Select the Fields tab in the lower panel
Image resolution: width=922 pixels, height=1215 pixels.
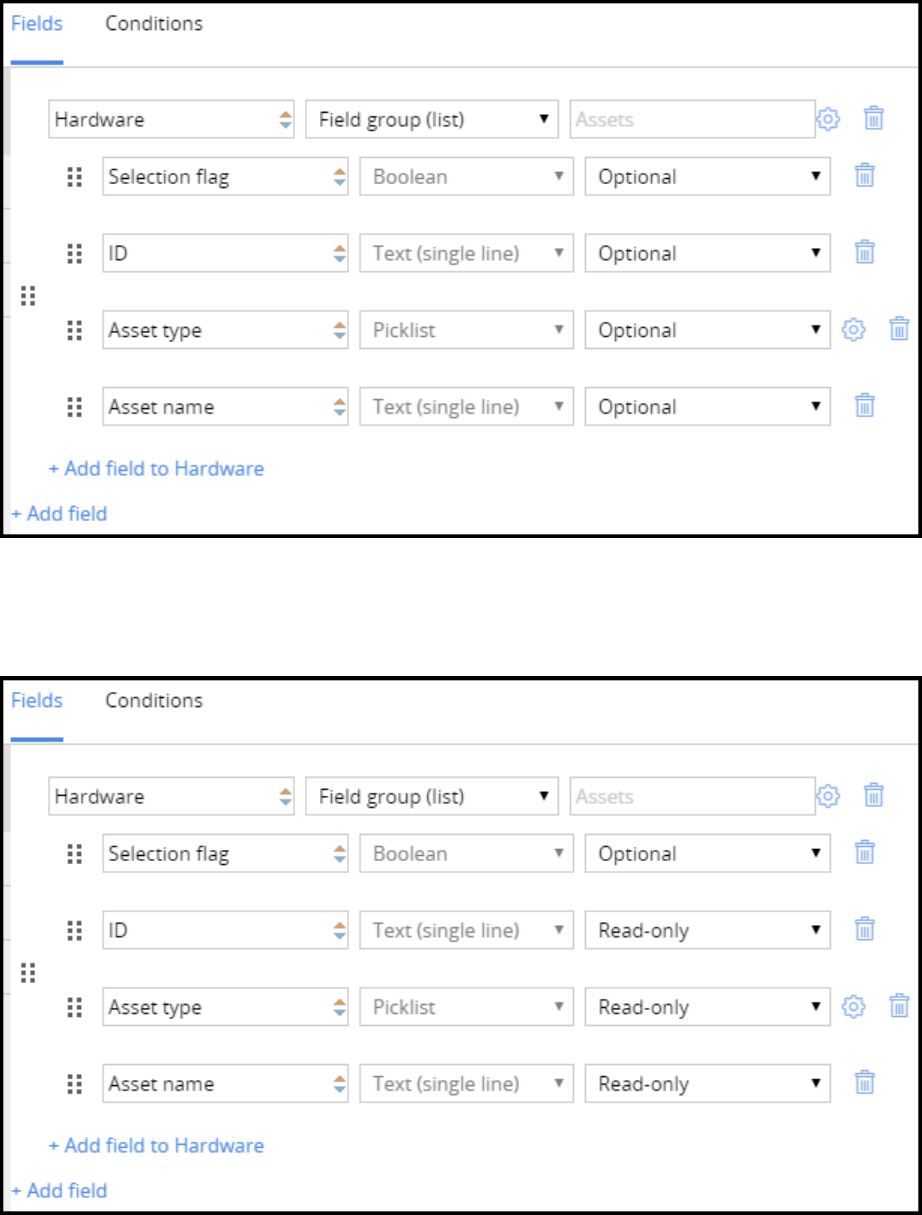(37, 701)
